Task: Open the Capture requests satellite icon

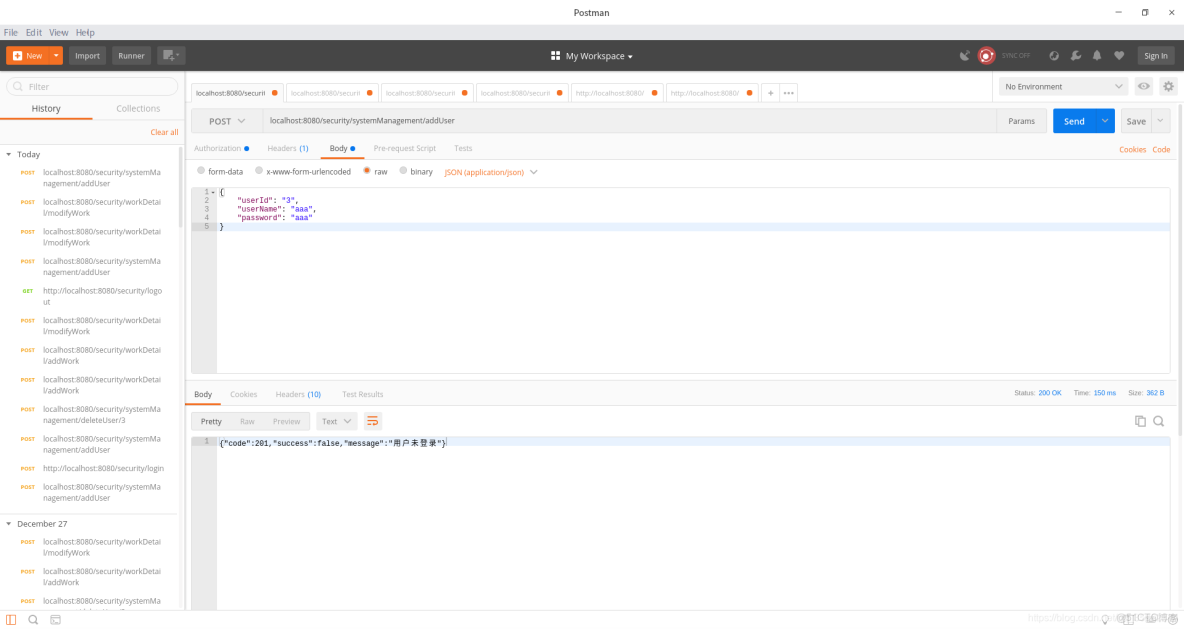Action: (966, 55)
